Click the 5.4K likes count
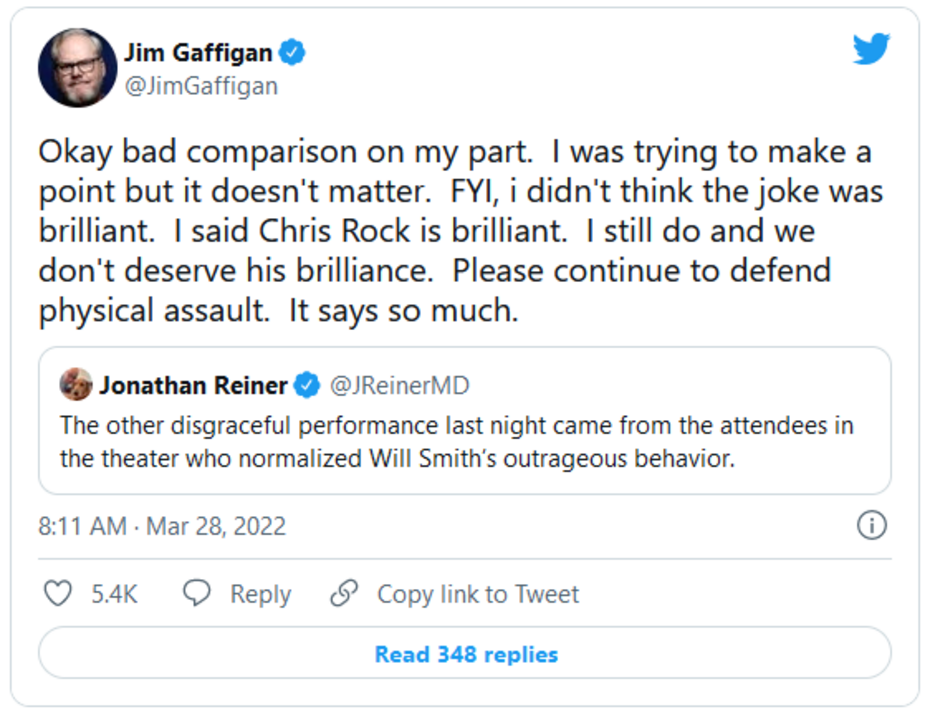This screenshot has width=930, height=717. coord(115,594)
